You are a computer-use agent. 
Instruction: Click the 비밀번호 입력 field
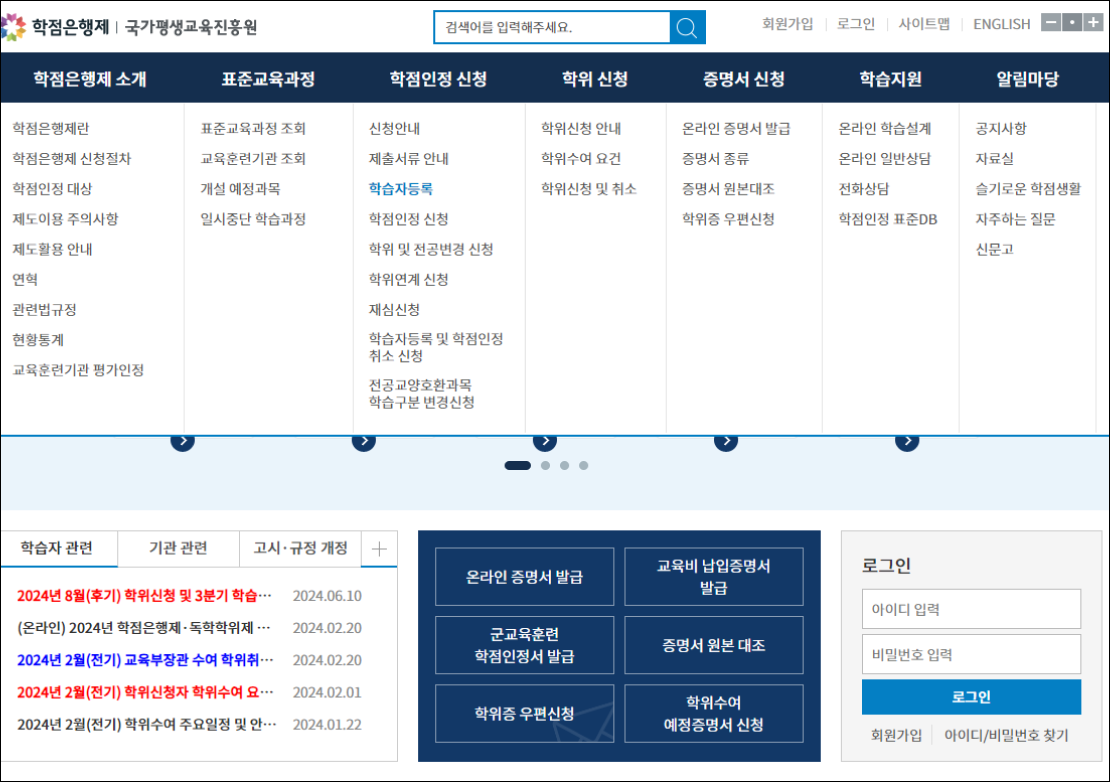pyautogui.click(x=971, y=654)
